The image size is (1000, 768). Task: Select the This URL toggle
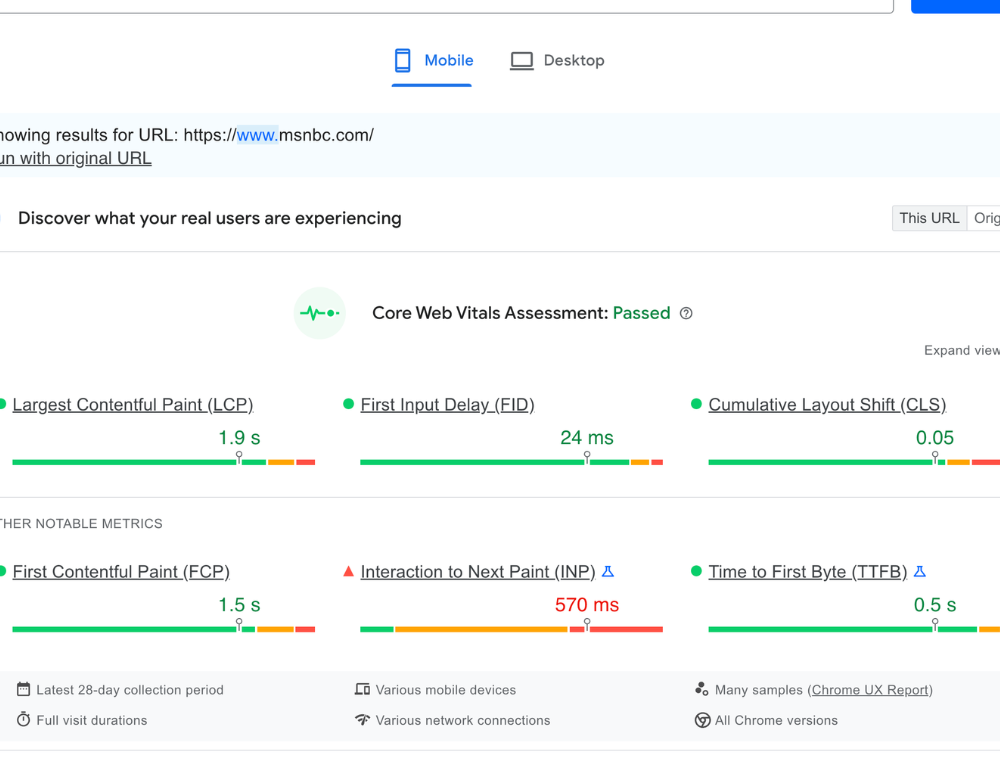point(929,218)
